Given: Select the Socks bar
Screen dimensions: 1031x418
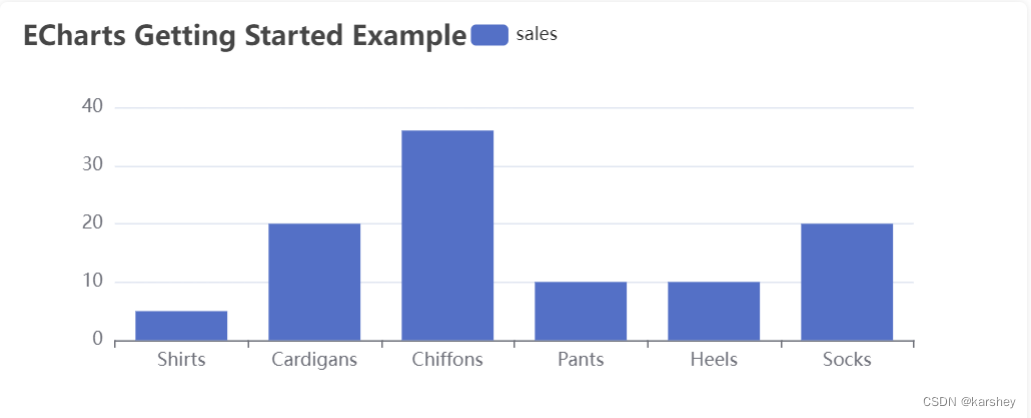Looking at the screenshot, I should (846, 281).
